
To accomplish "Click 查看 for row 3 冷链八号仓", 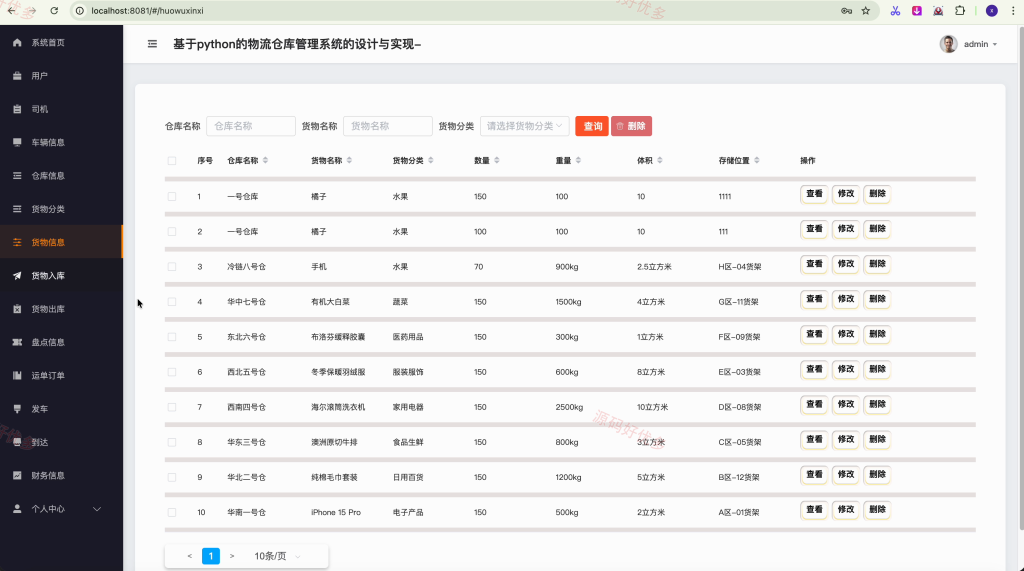I will pyautogui.click(x=814, y=264).
